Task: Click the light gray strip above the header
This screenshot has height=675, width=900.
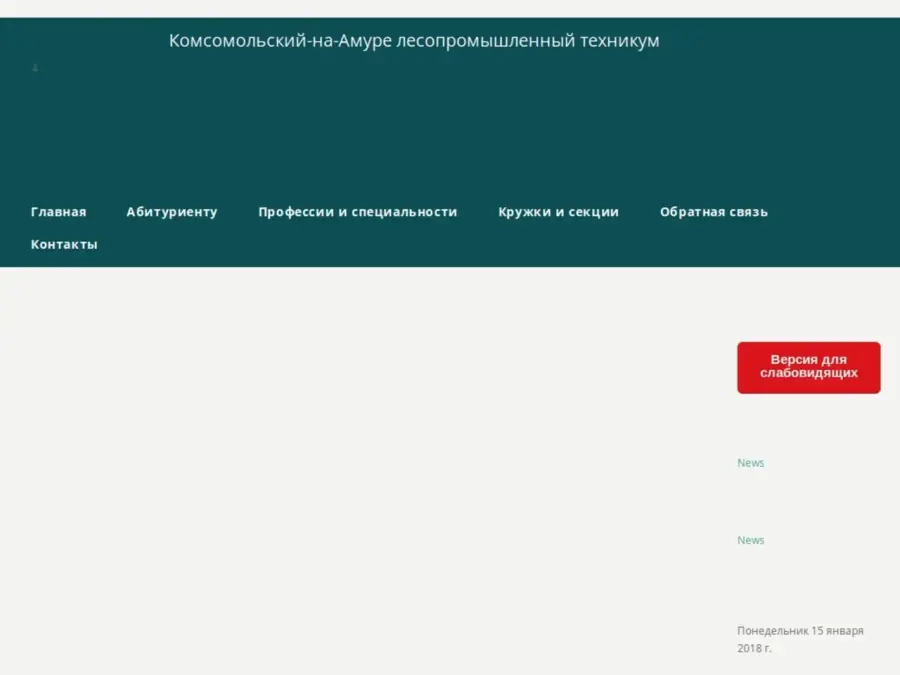Action: coord(450,8)
